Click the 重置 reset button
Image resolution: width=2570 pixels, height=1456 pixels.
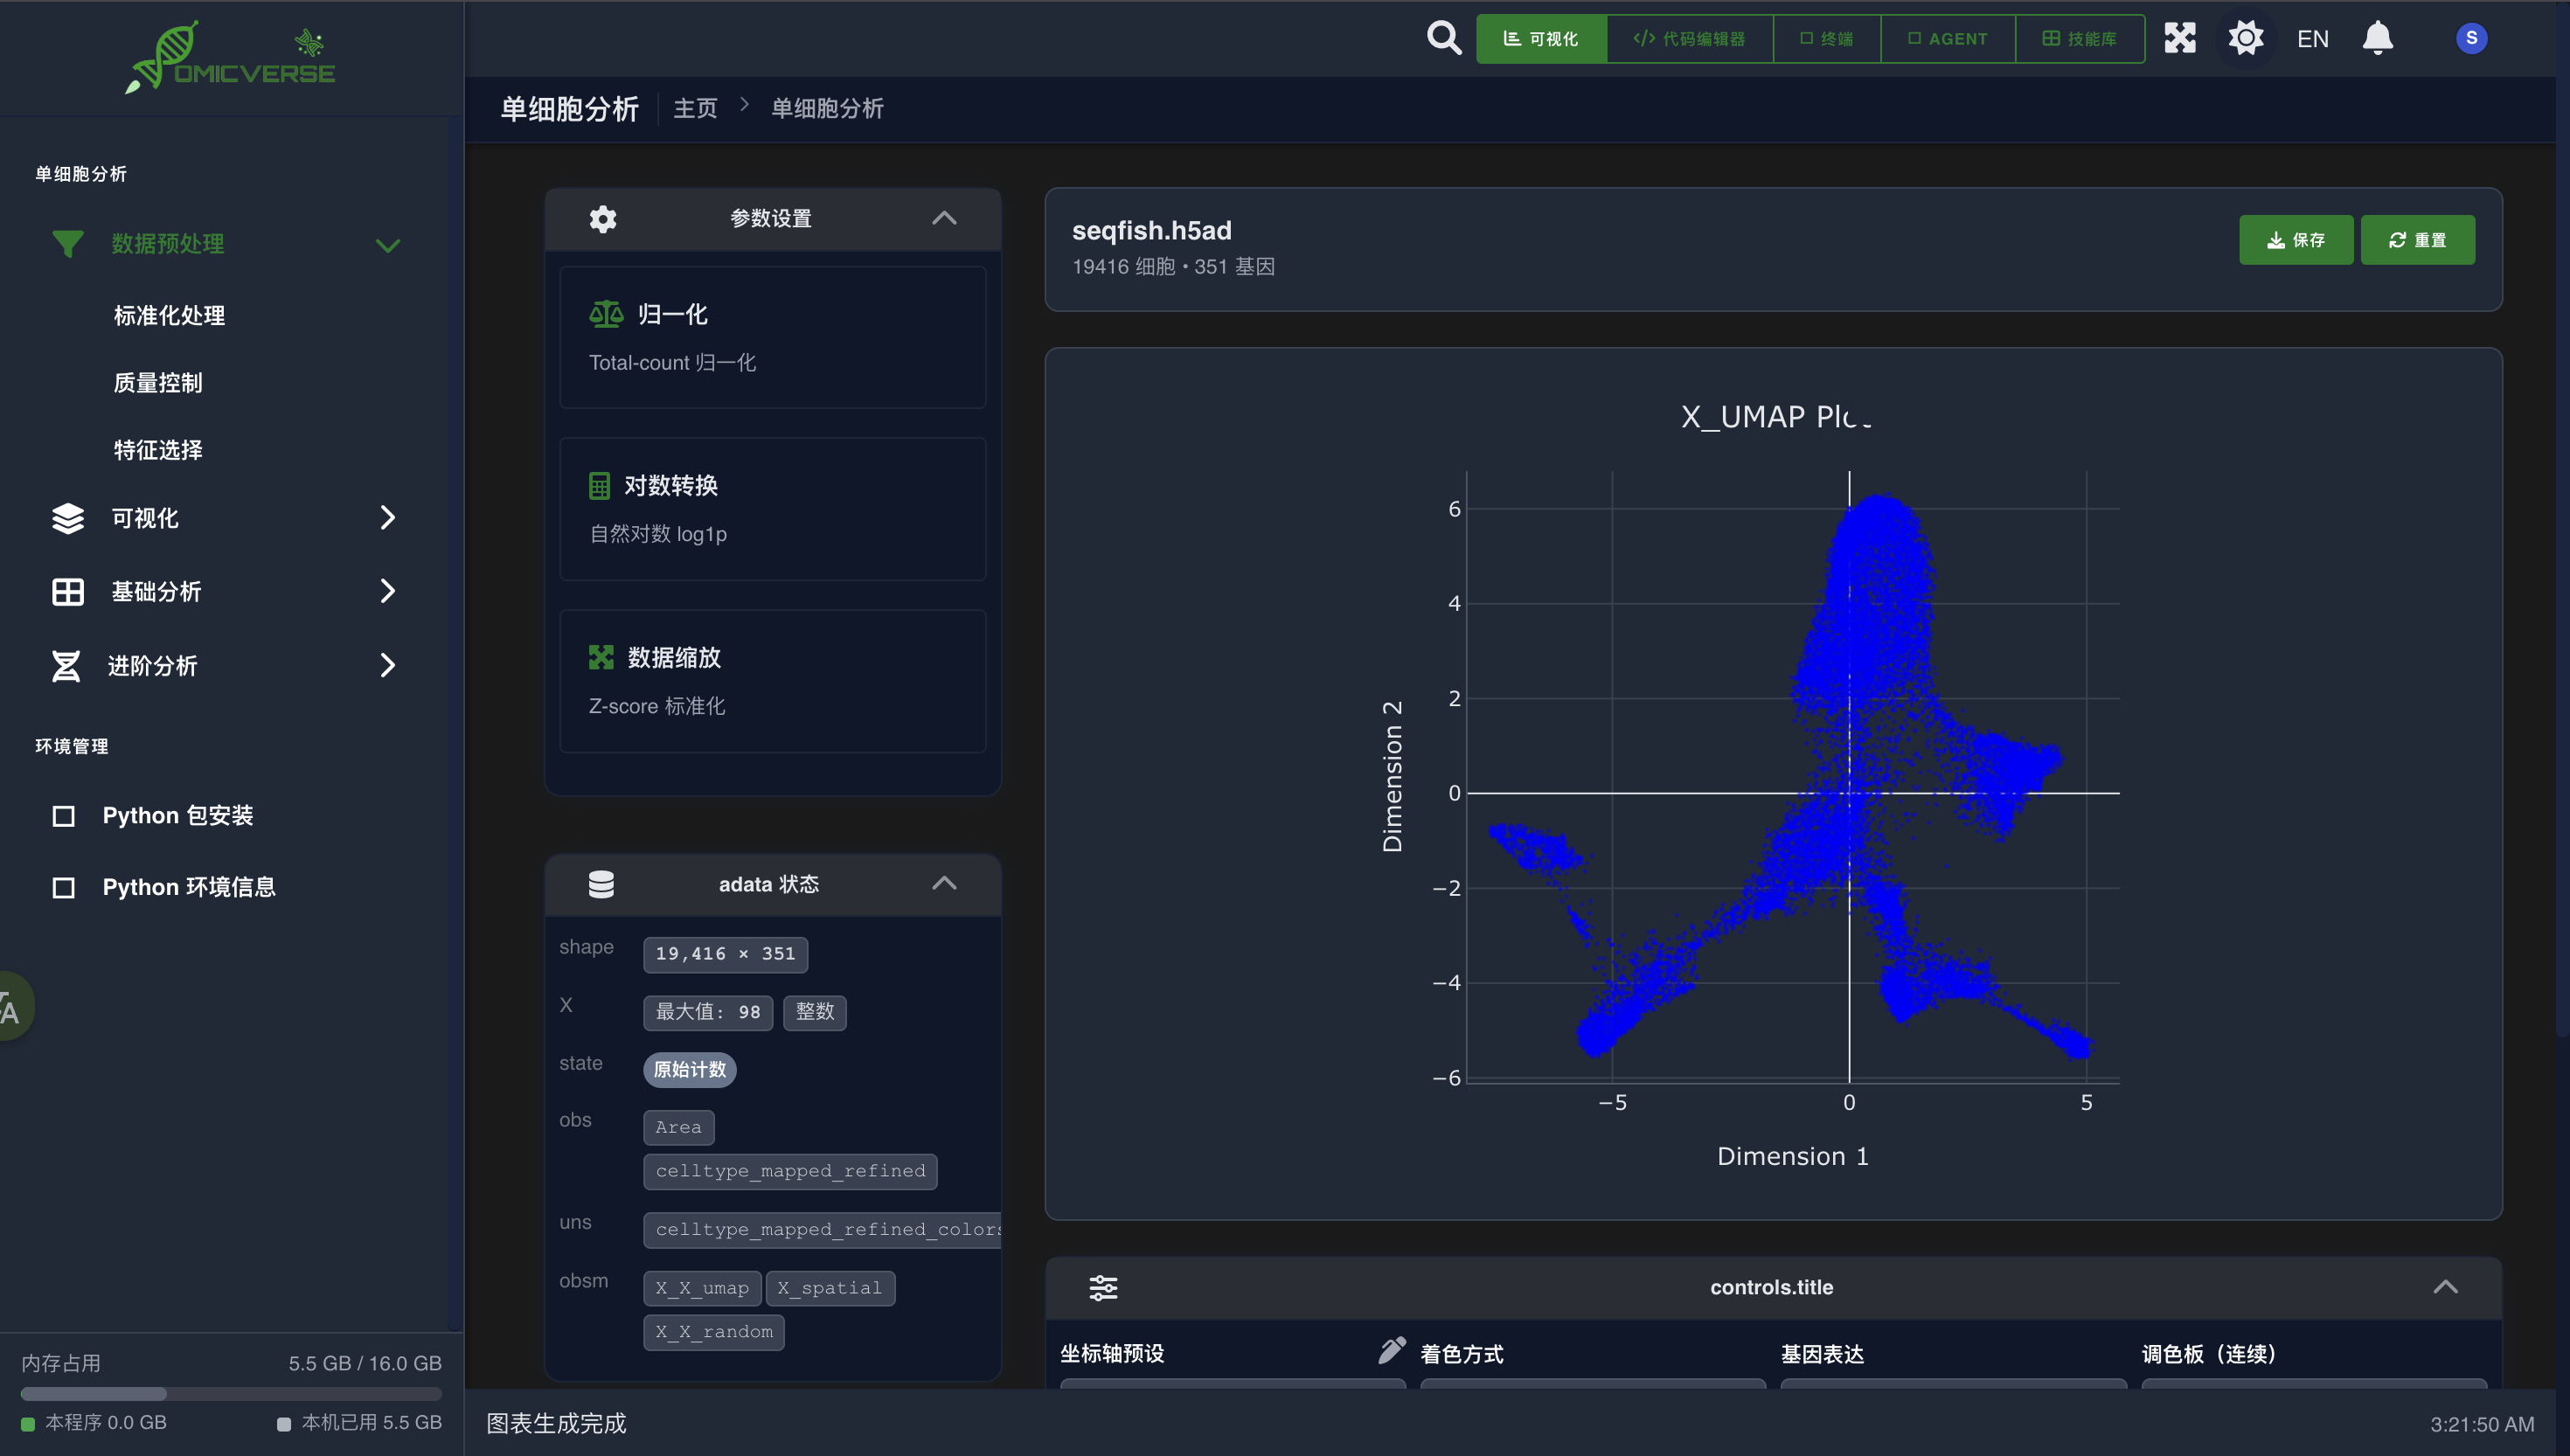(2417, 240)
